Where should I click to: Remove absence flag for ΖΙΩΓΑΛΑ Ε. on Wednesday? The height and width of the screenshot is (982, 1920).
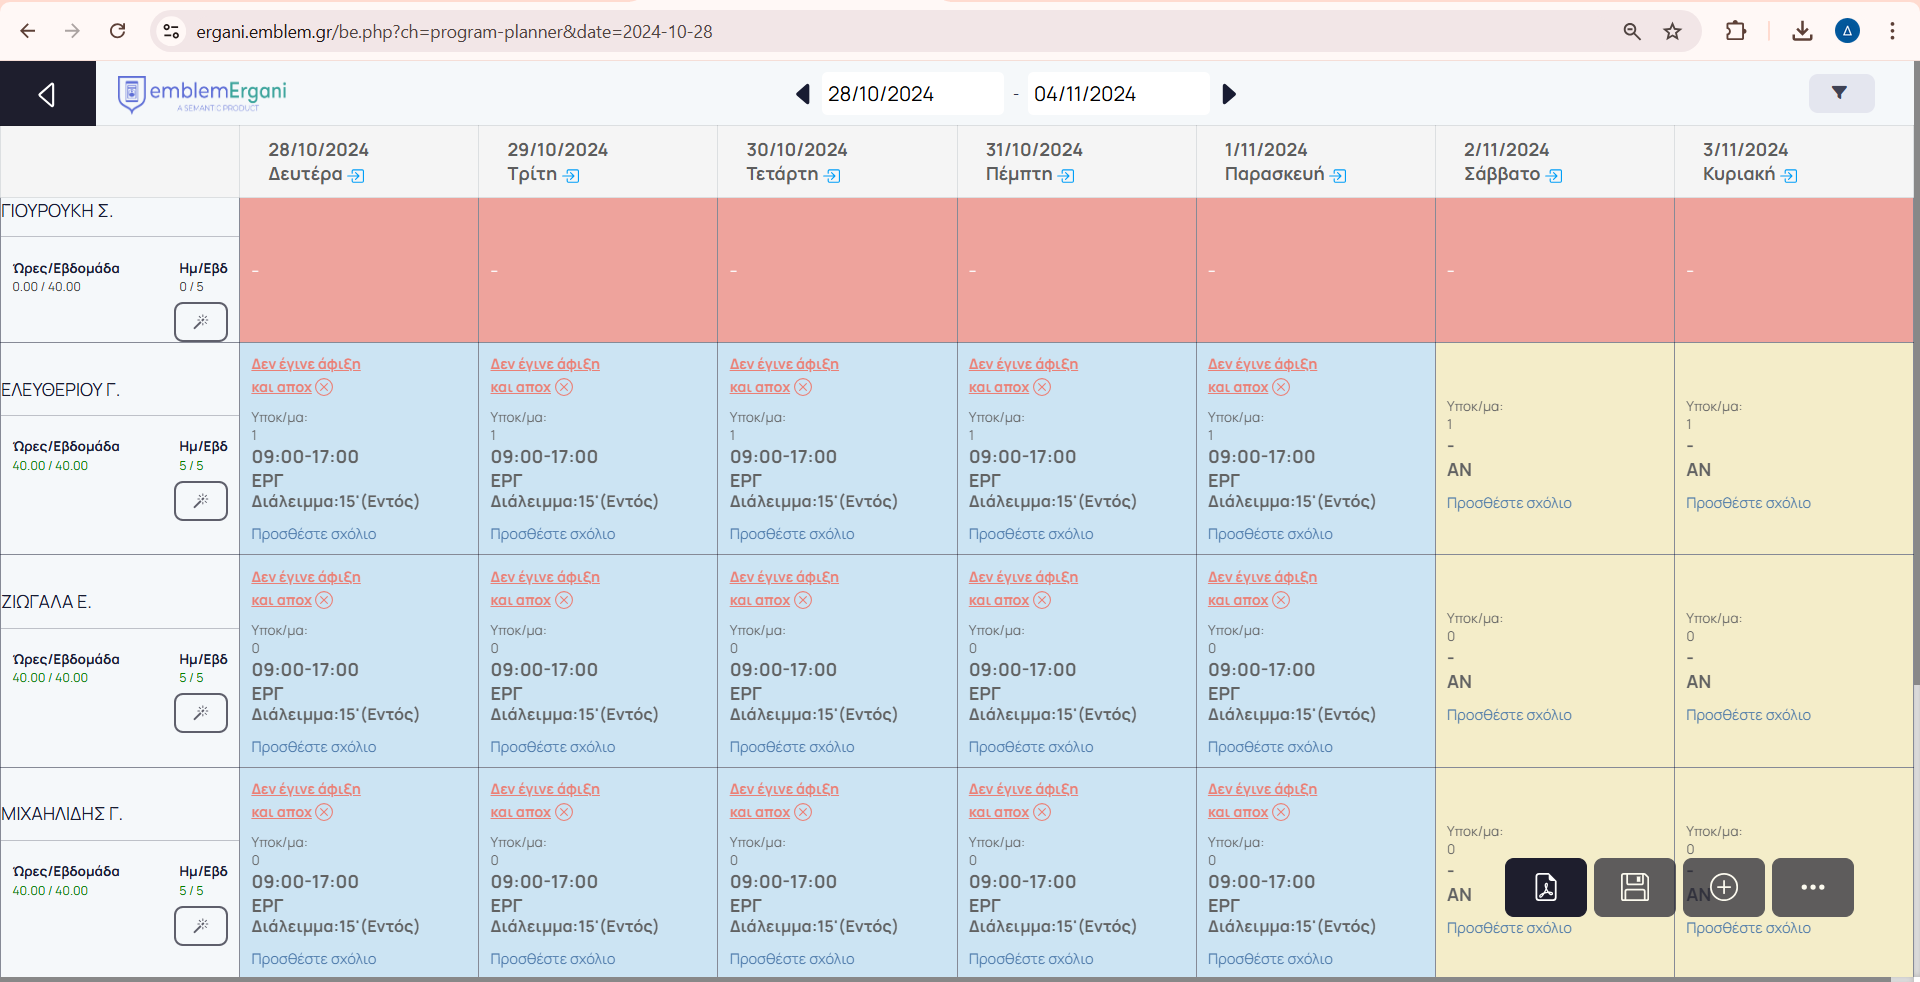803,601
